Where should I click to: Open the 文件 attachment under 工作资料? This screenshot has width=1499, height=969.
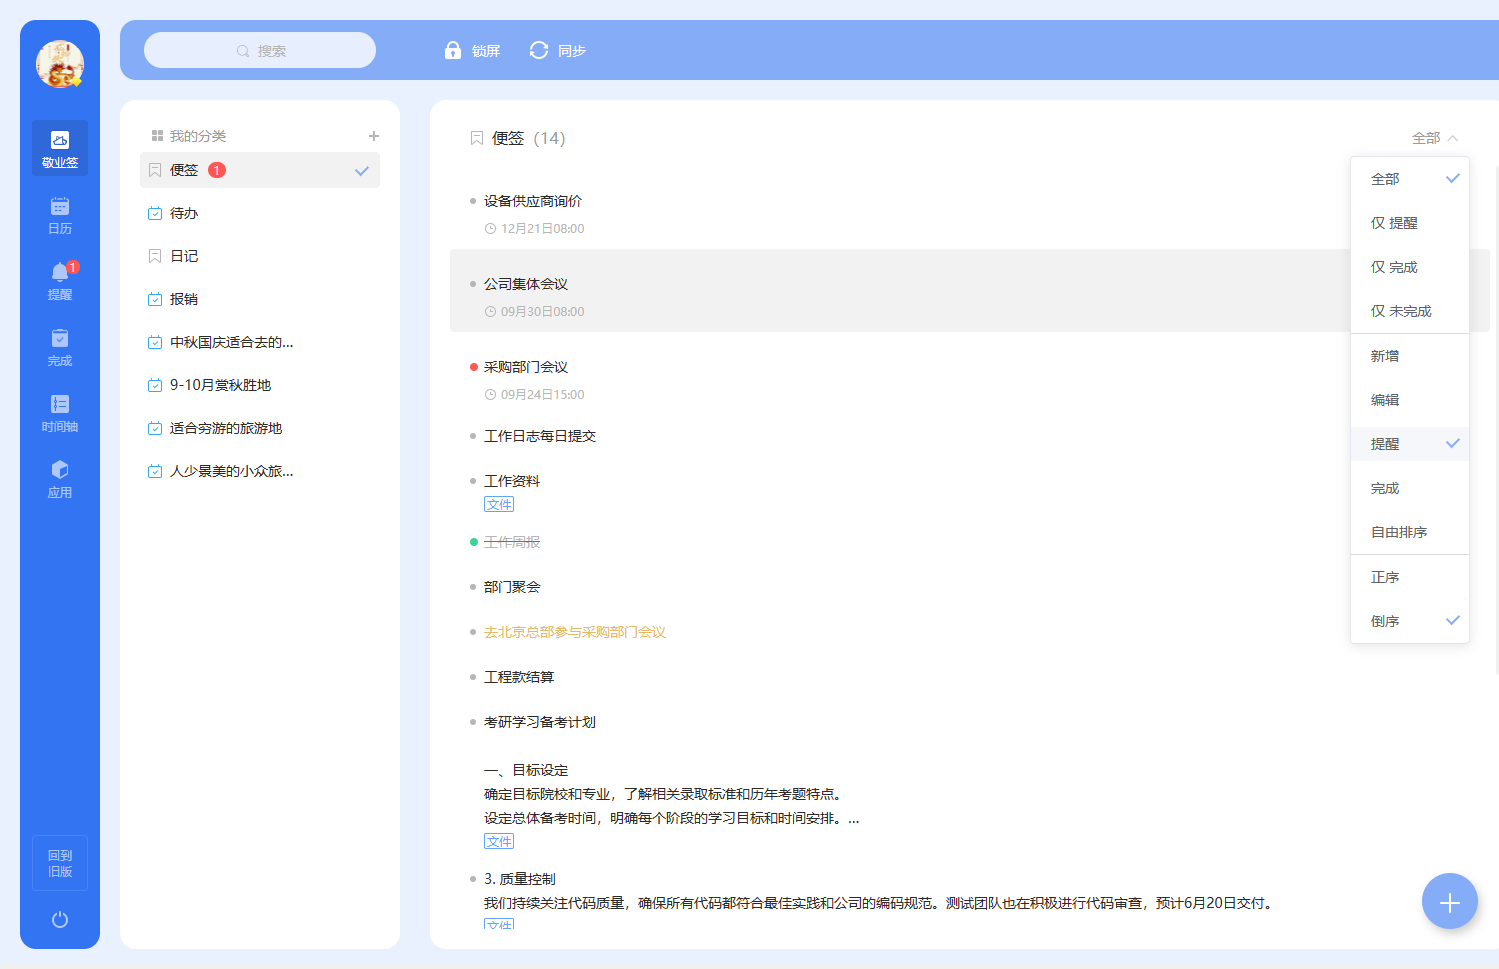[499, 504]
